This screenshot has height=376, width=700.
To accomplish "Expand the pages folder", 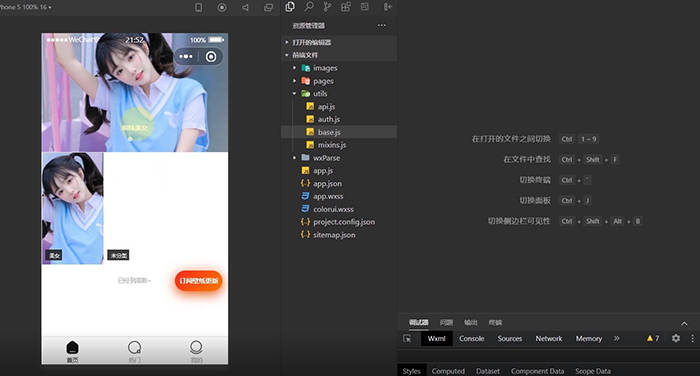I will (339, 81).
